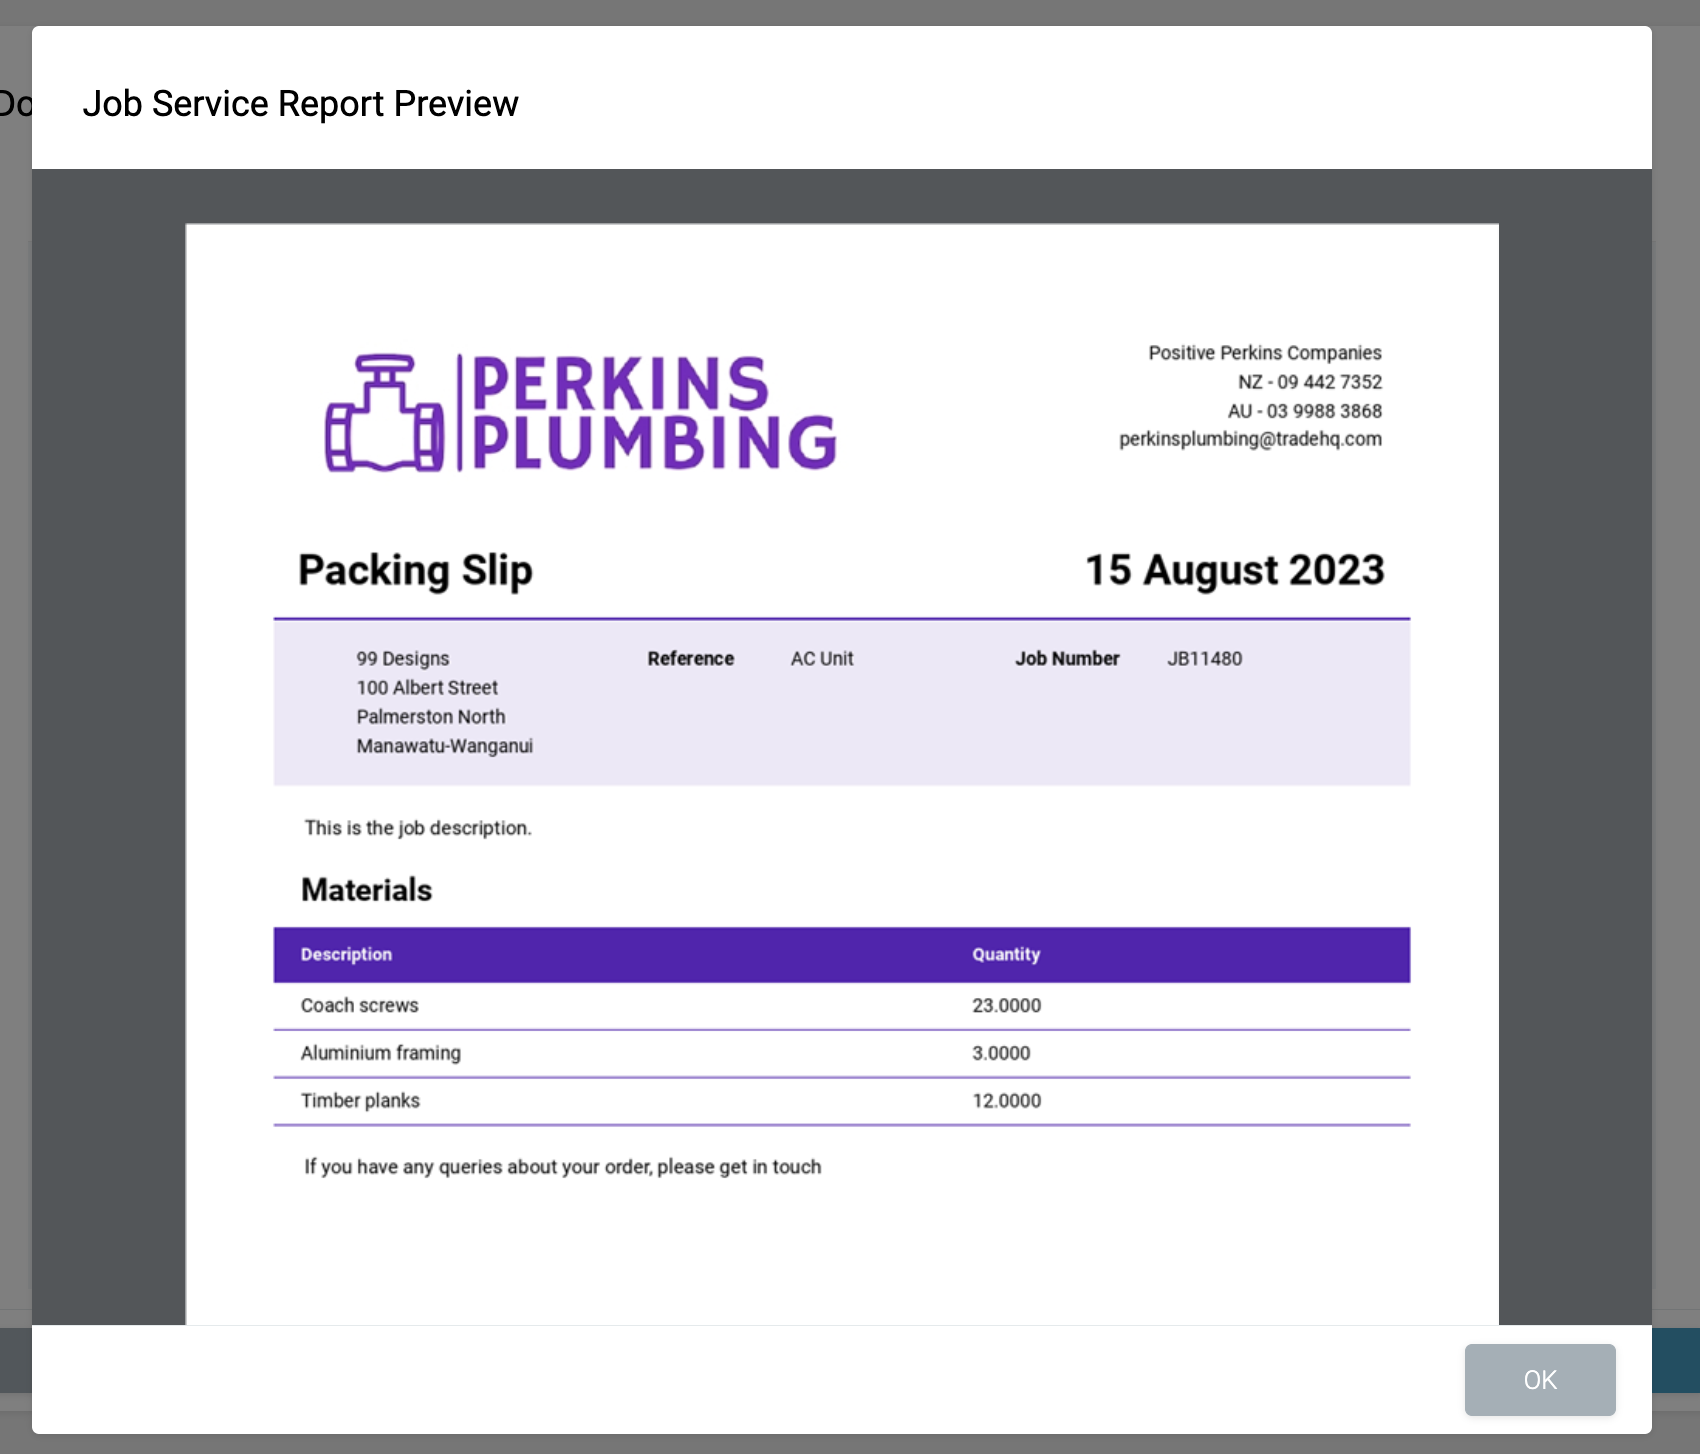Click the Materials section heading
The width and height of the screenshot is (1700, 1454).
[x=366, y=890]
